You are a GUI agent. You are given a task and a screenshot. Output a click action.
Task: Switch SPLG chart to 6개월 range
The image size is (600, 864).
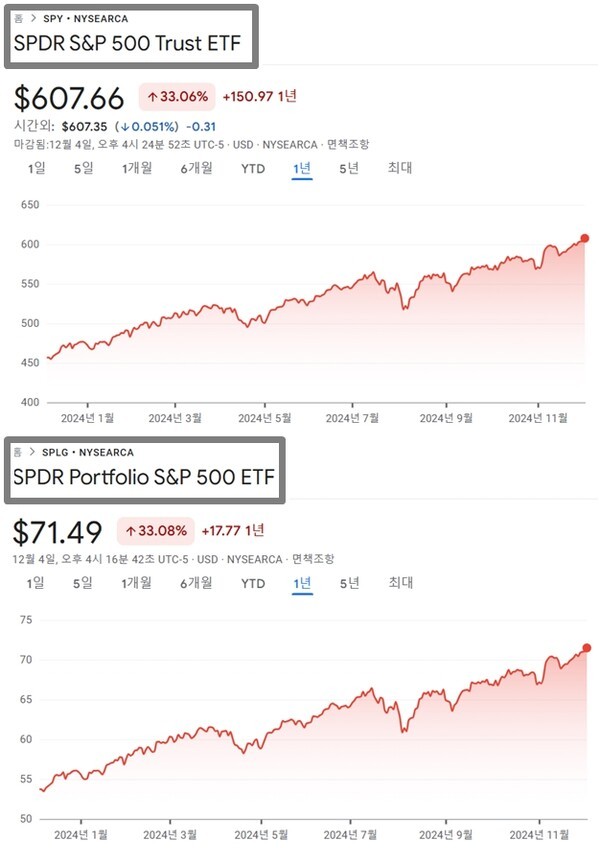coord(196,583)
